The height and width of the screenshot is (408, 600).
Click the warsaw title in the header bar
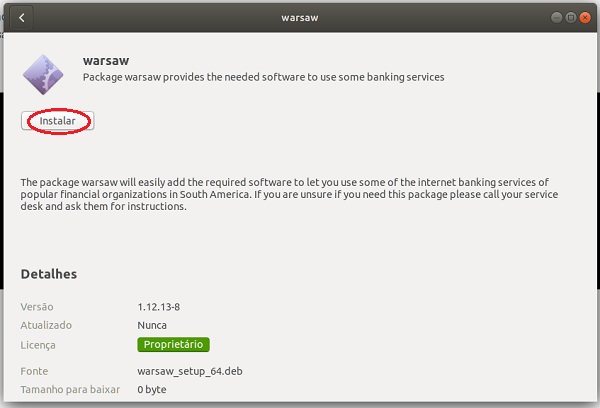point(300,18)
